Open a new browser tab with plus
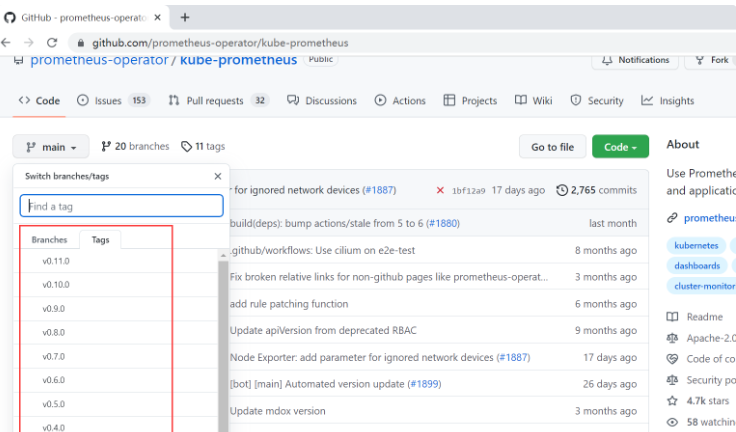This screenshot has height=432, width=736. click(x=185, y=17)
